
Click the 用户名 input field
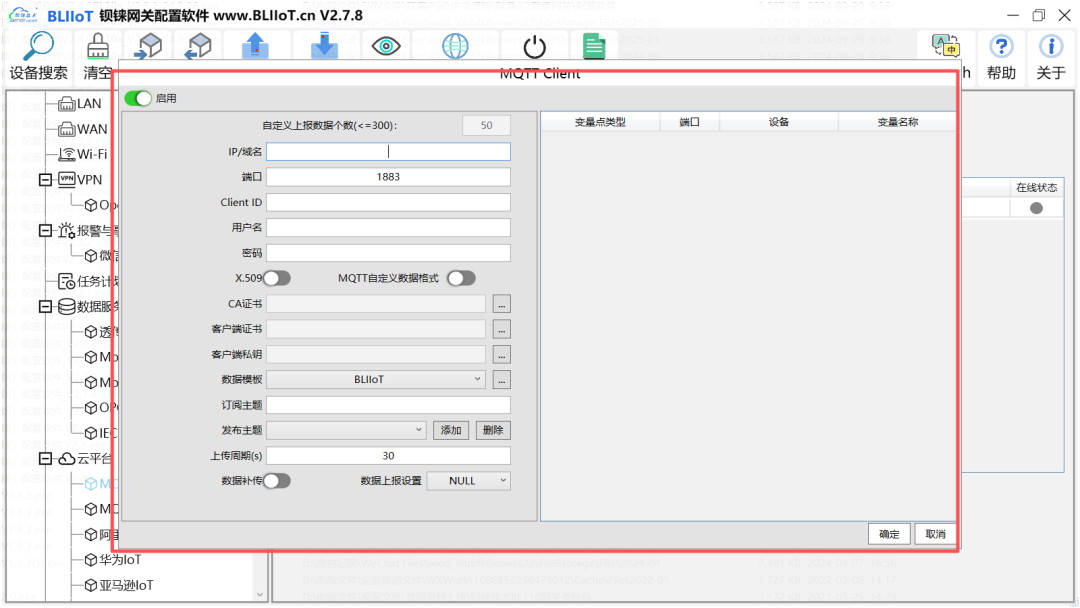(x=388, y=228)
